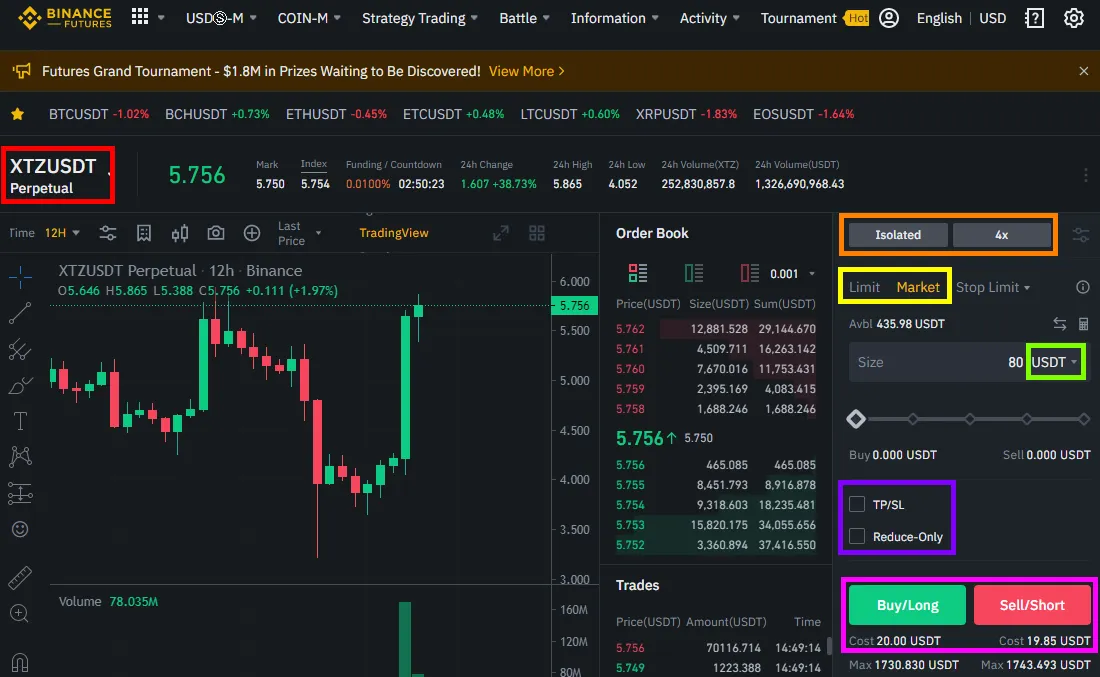Open the emoji icons tool

20,529
